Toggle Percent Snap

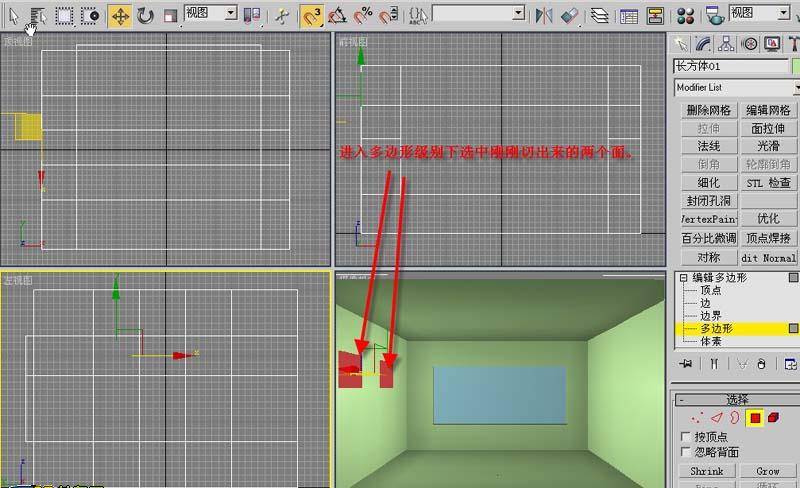pyautogui.click(x=363, y=16)
